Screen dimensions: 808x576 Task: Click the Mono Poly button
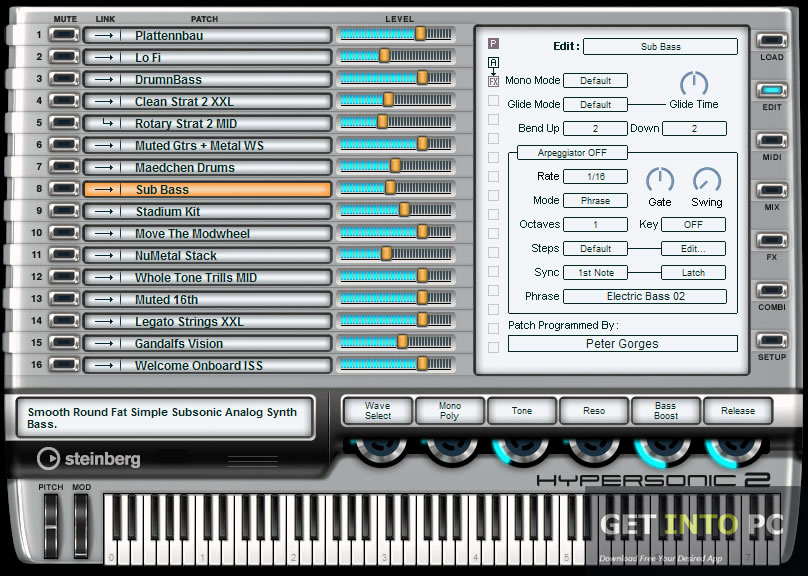(x=449, y=411)
